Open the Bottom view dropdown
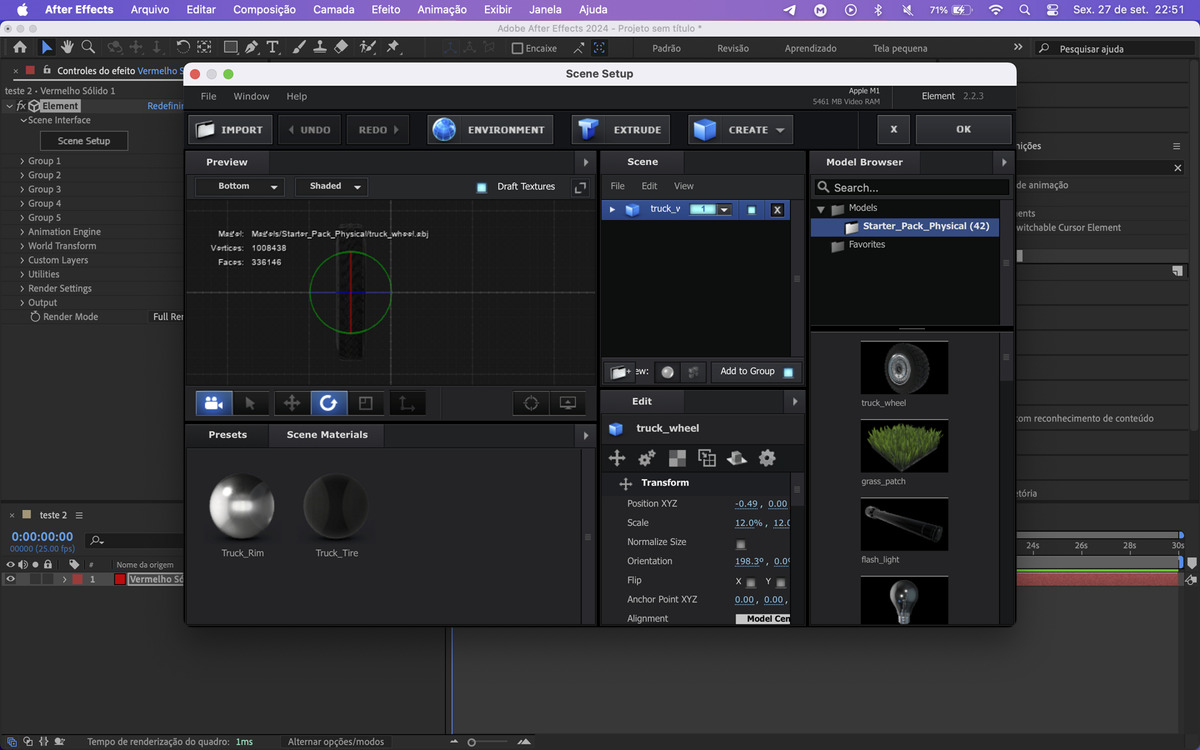This screenshot has width=1200, height=750. (x=239, y=187)
